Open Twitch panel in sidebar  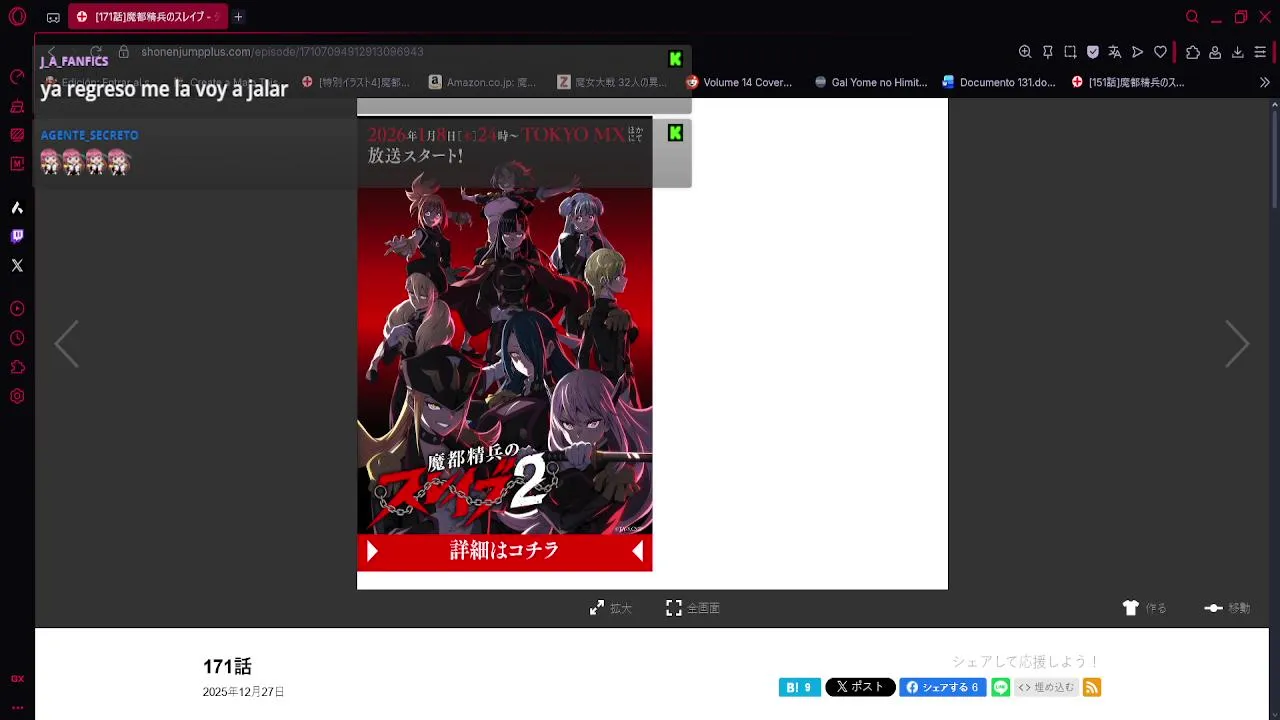click(17, 236)
